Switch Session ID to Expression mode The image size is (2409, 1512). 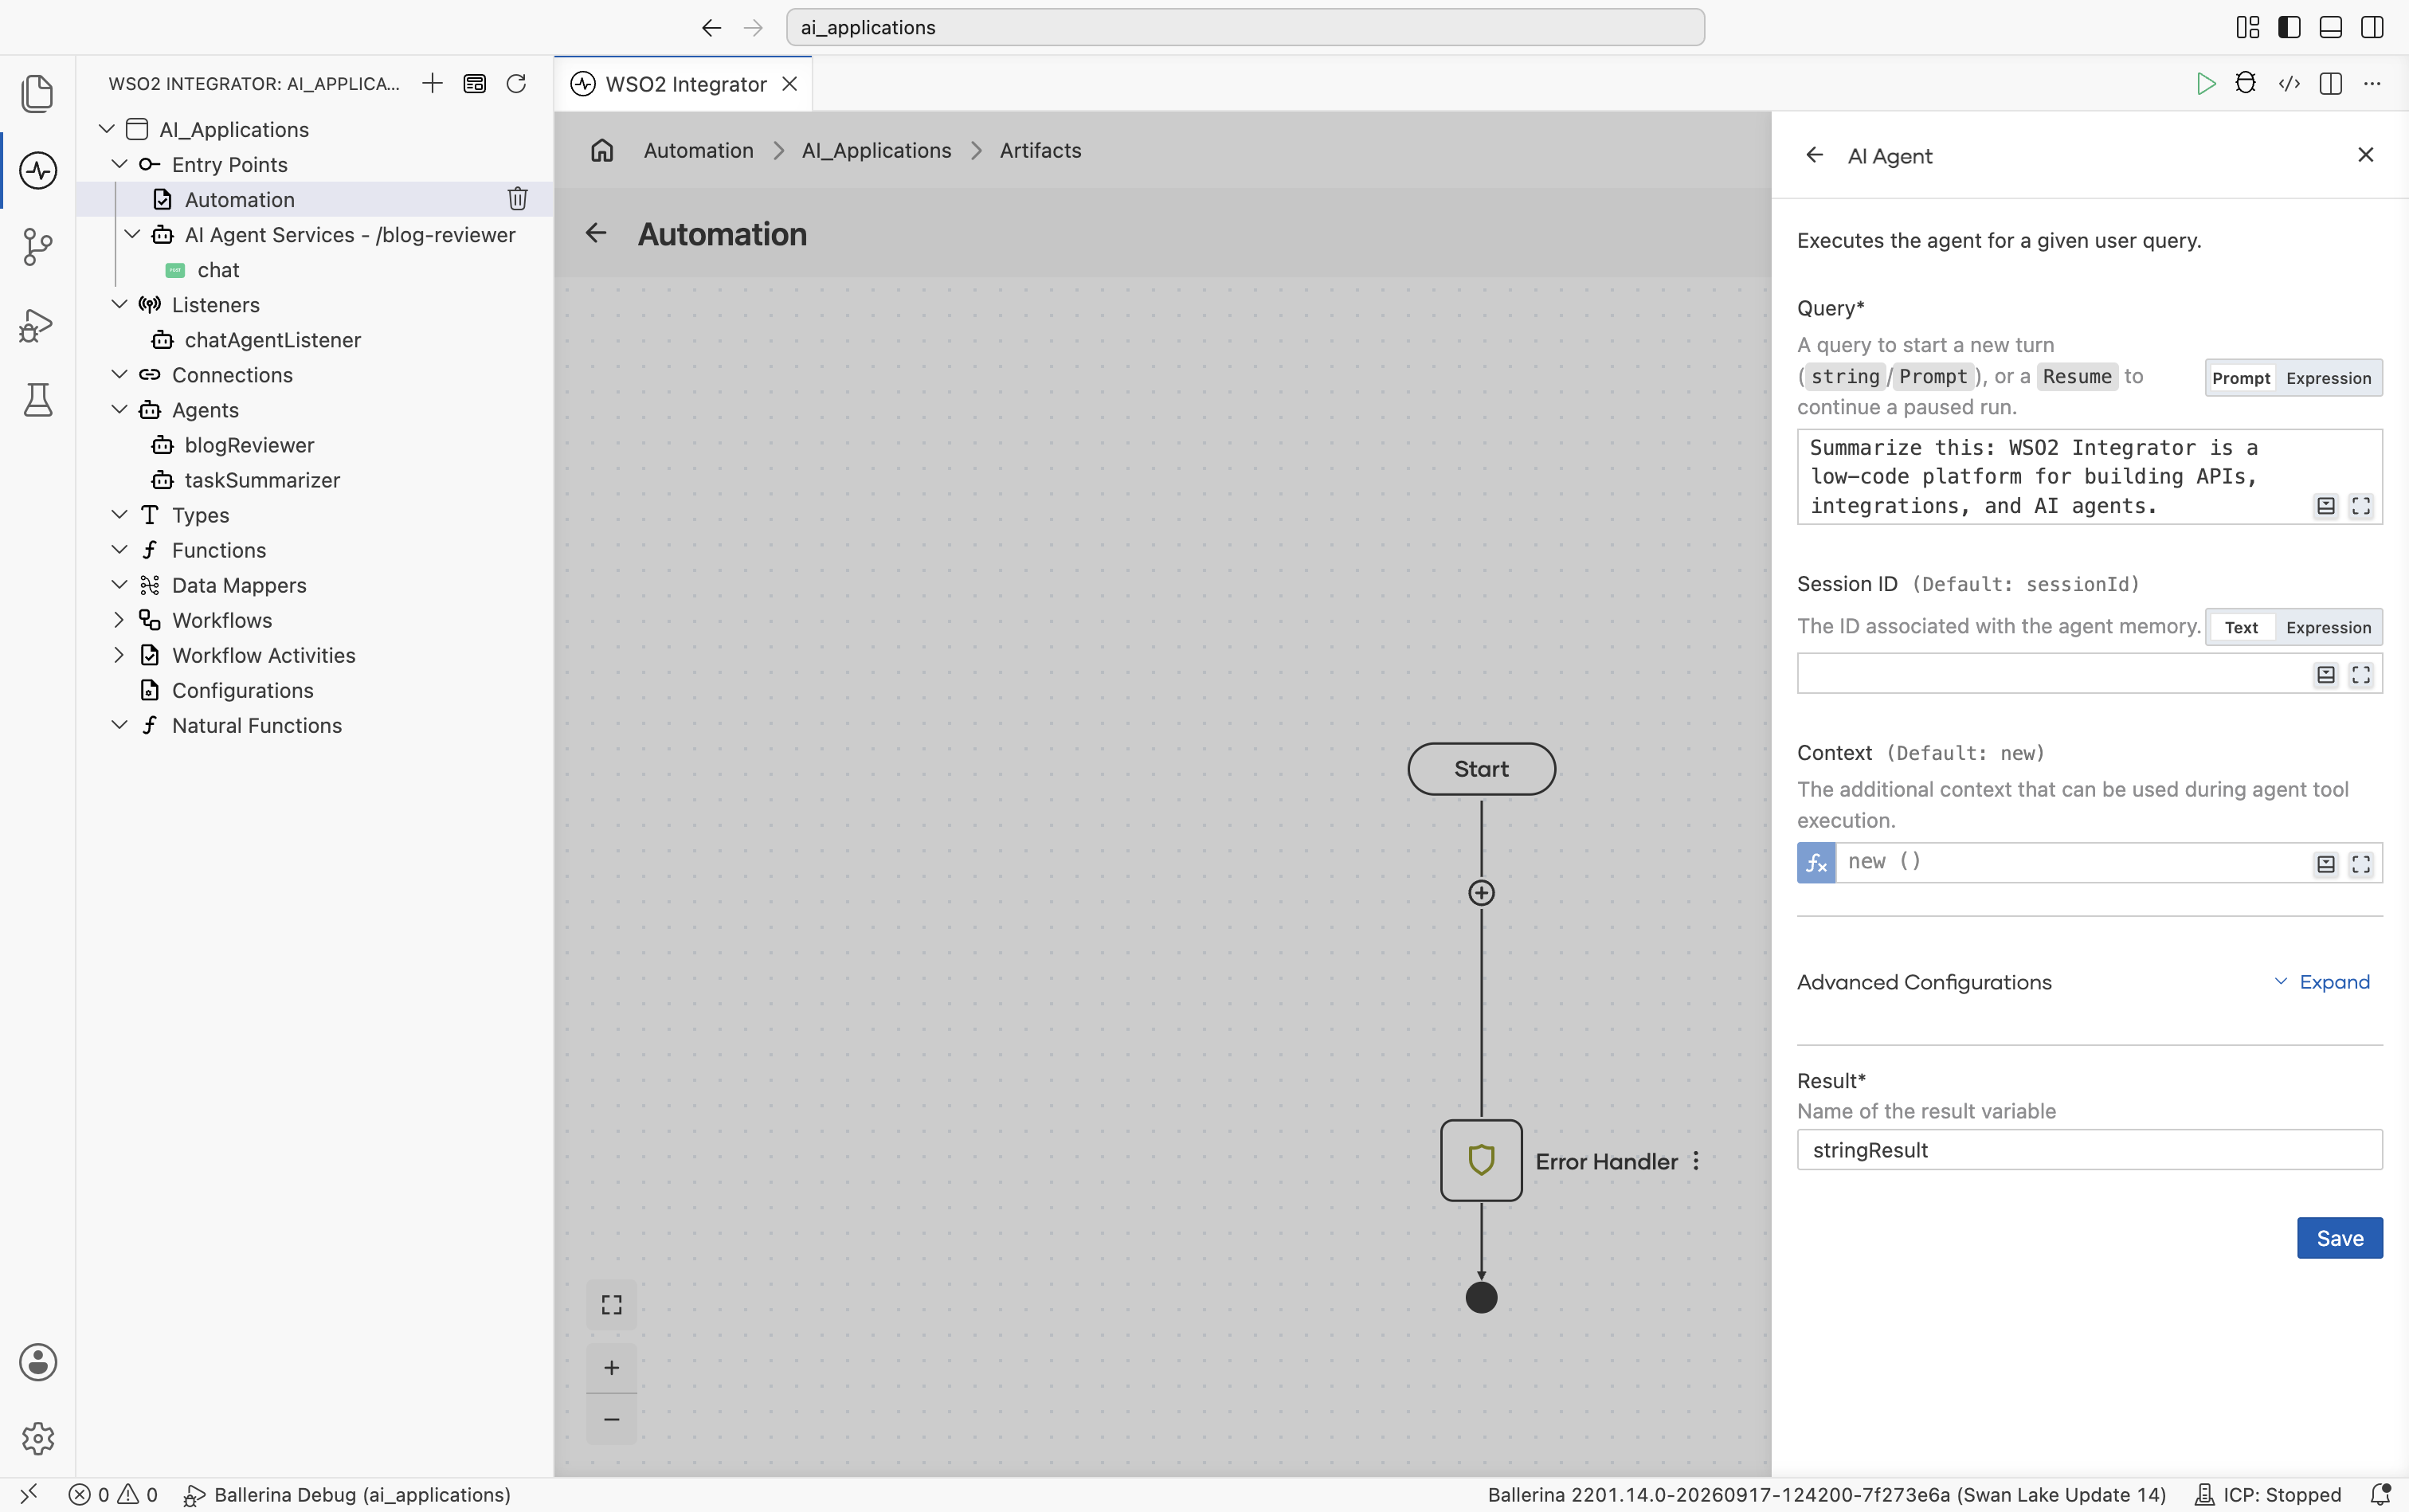(x=2328, y=627)
